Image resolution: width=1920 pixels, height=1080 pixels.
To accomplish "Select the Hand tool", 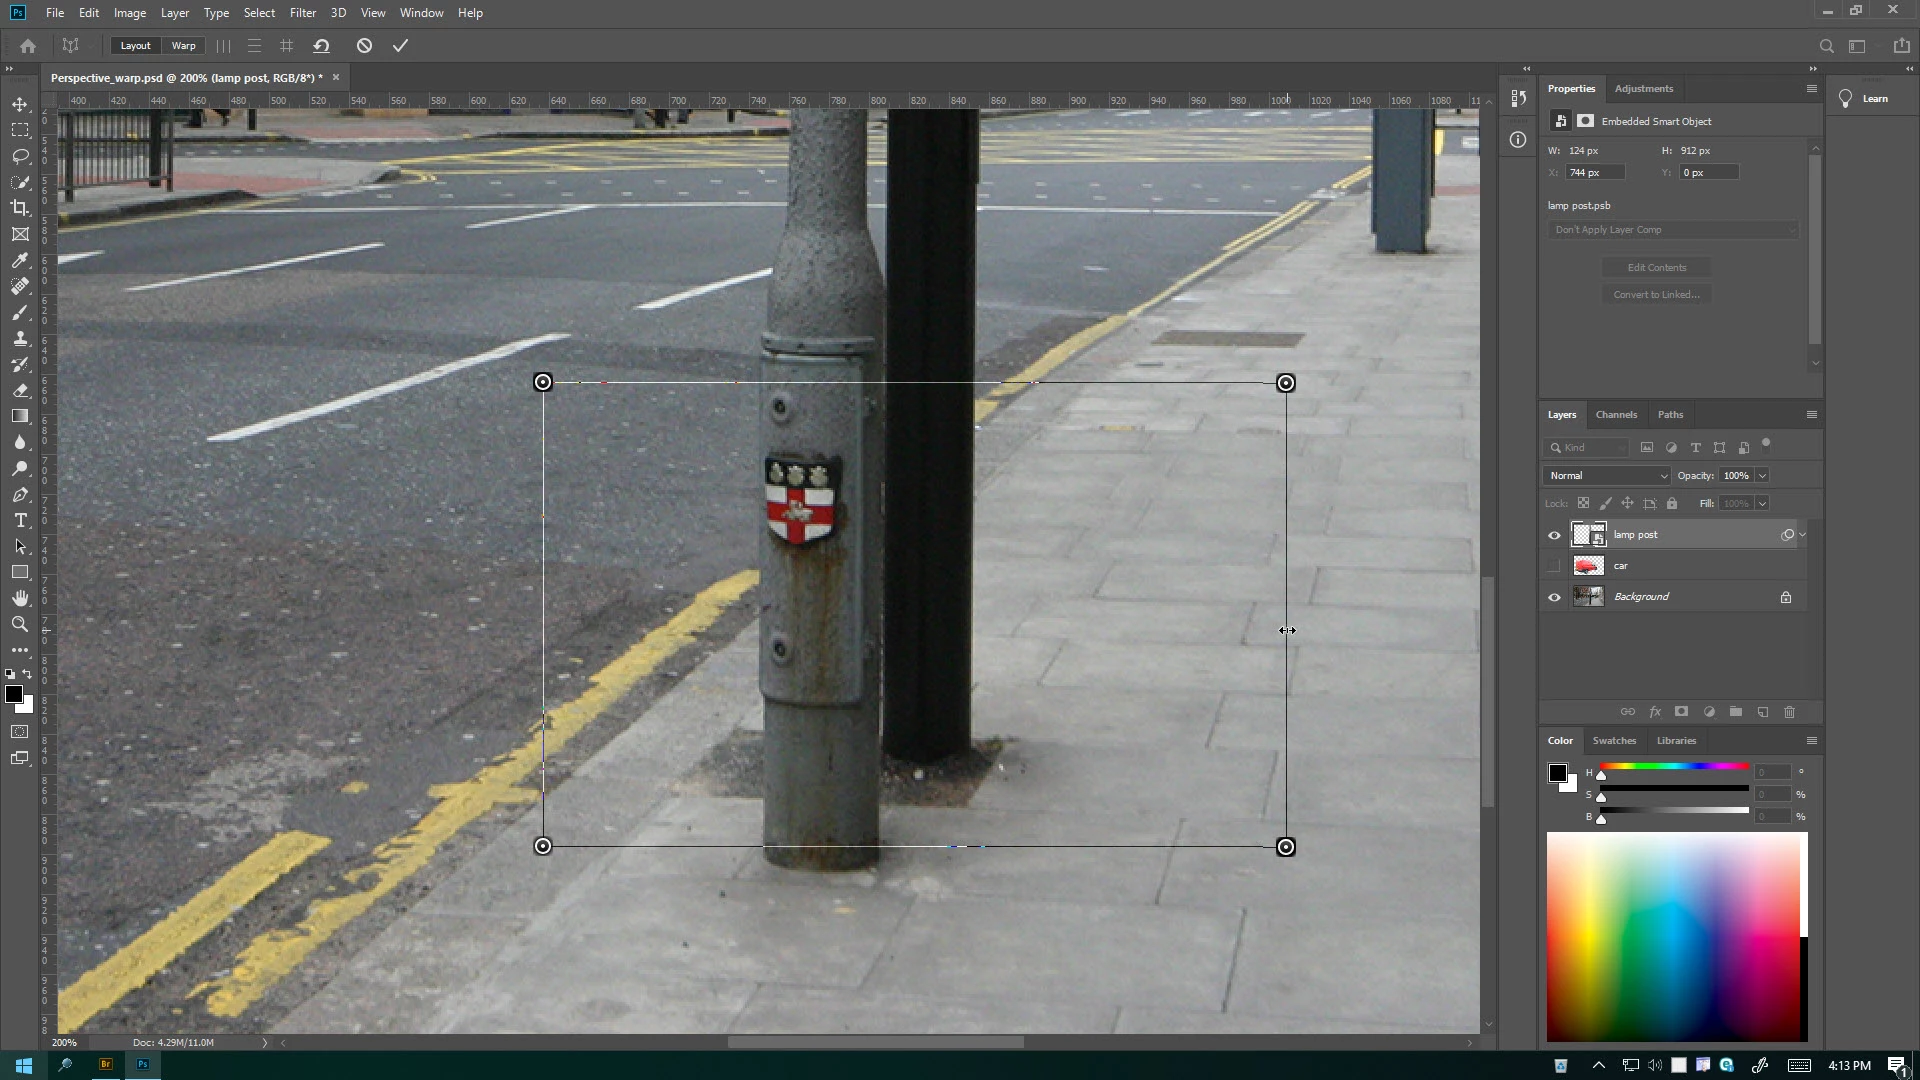I will (20, 598).
